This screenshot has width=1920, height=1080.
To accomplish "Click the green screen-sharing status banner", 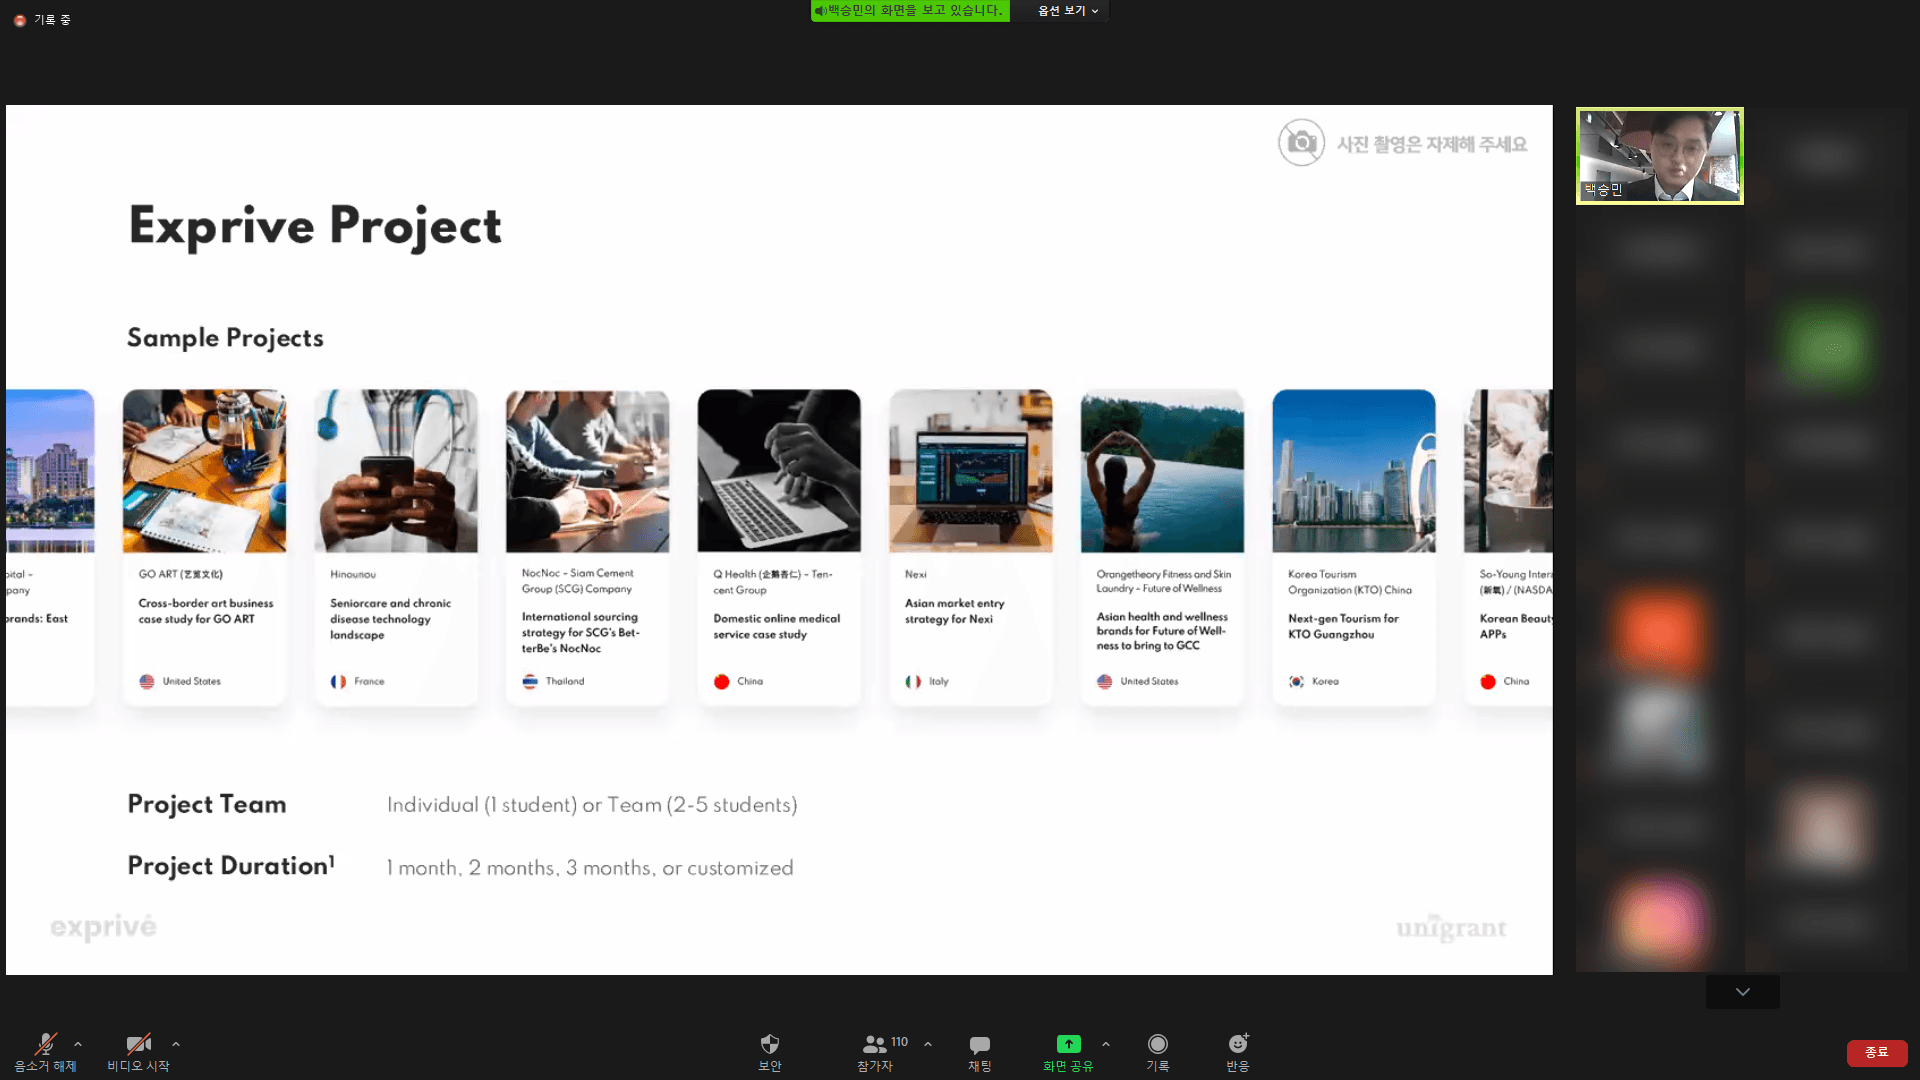I will point(910,11).
